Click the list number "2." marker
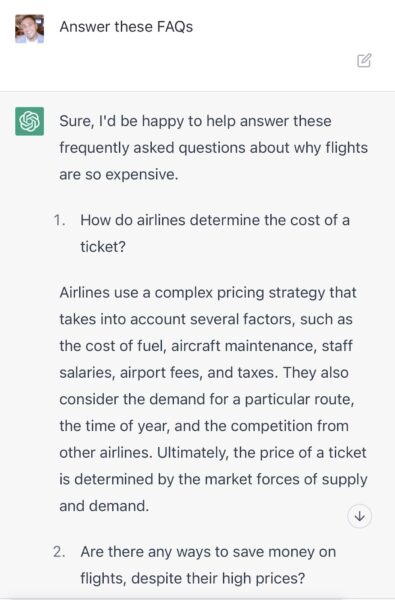 point(60,552)
